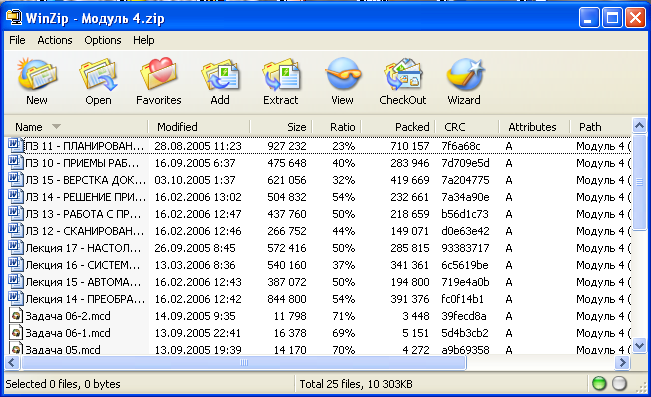
Task: Select the file Задача 05.mcd
Action: coord(63,350)
